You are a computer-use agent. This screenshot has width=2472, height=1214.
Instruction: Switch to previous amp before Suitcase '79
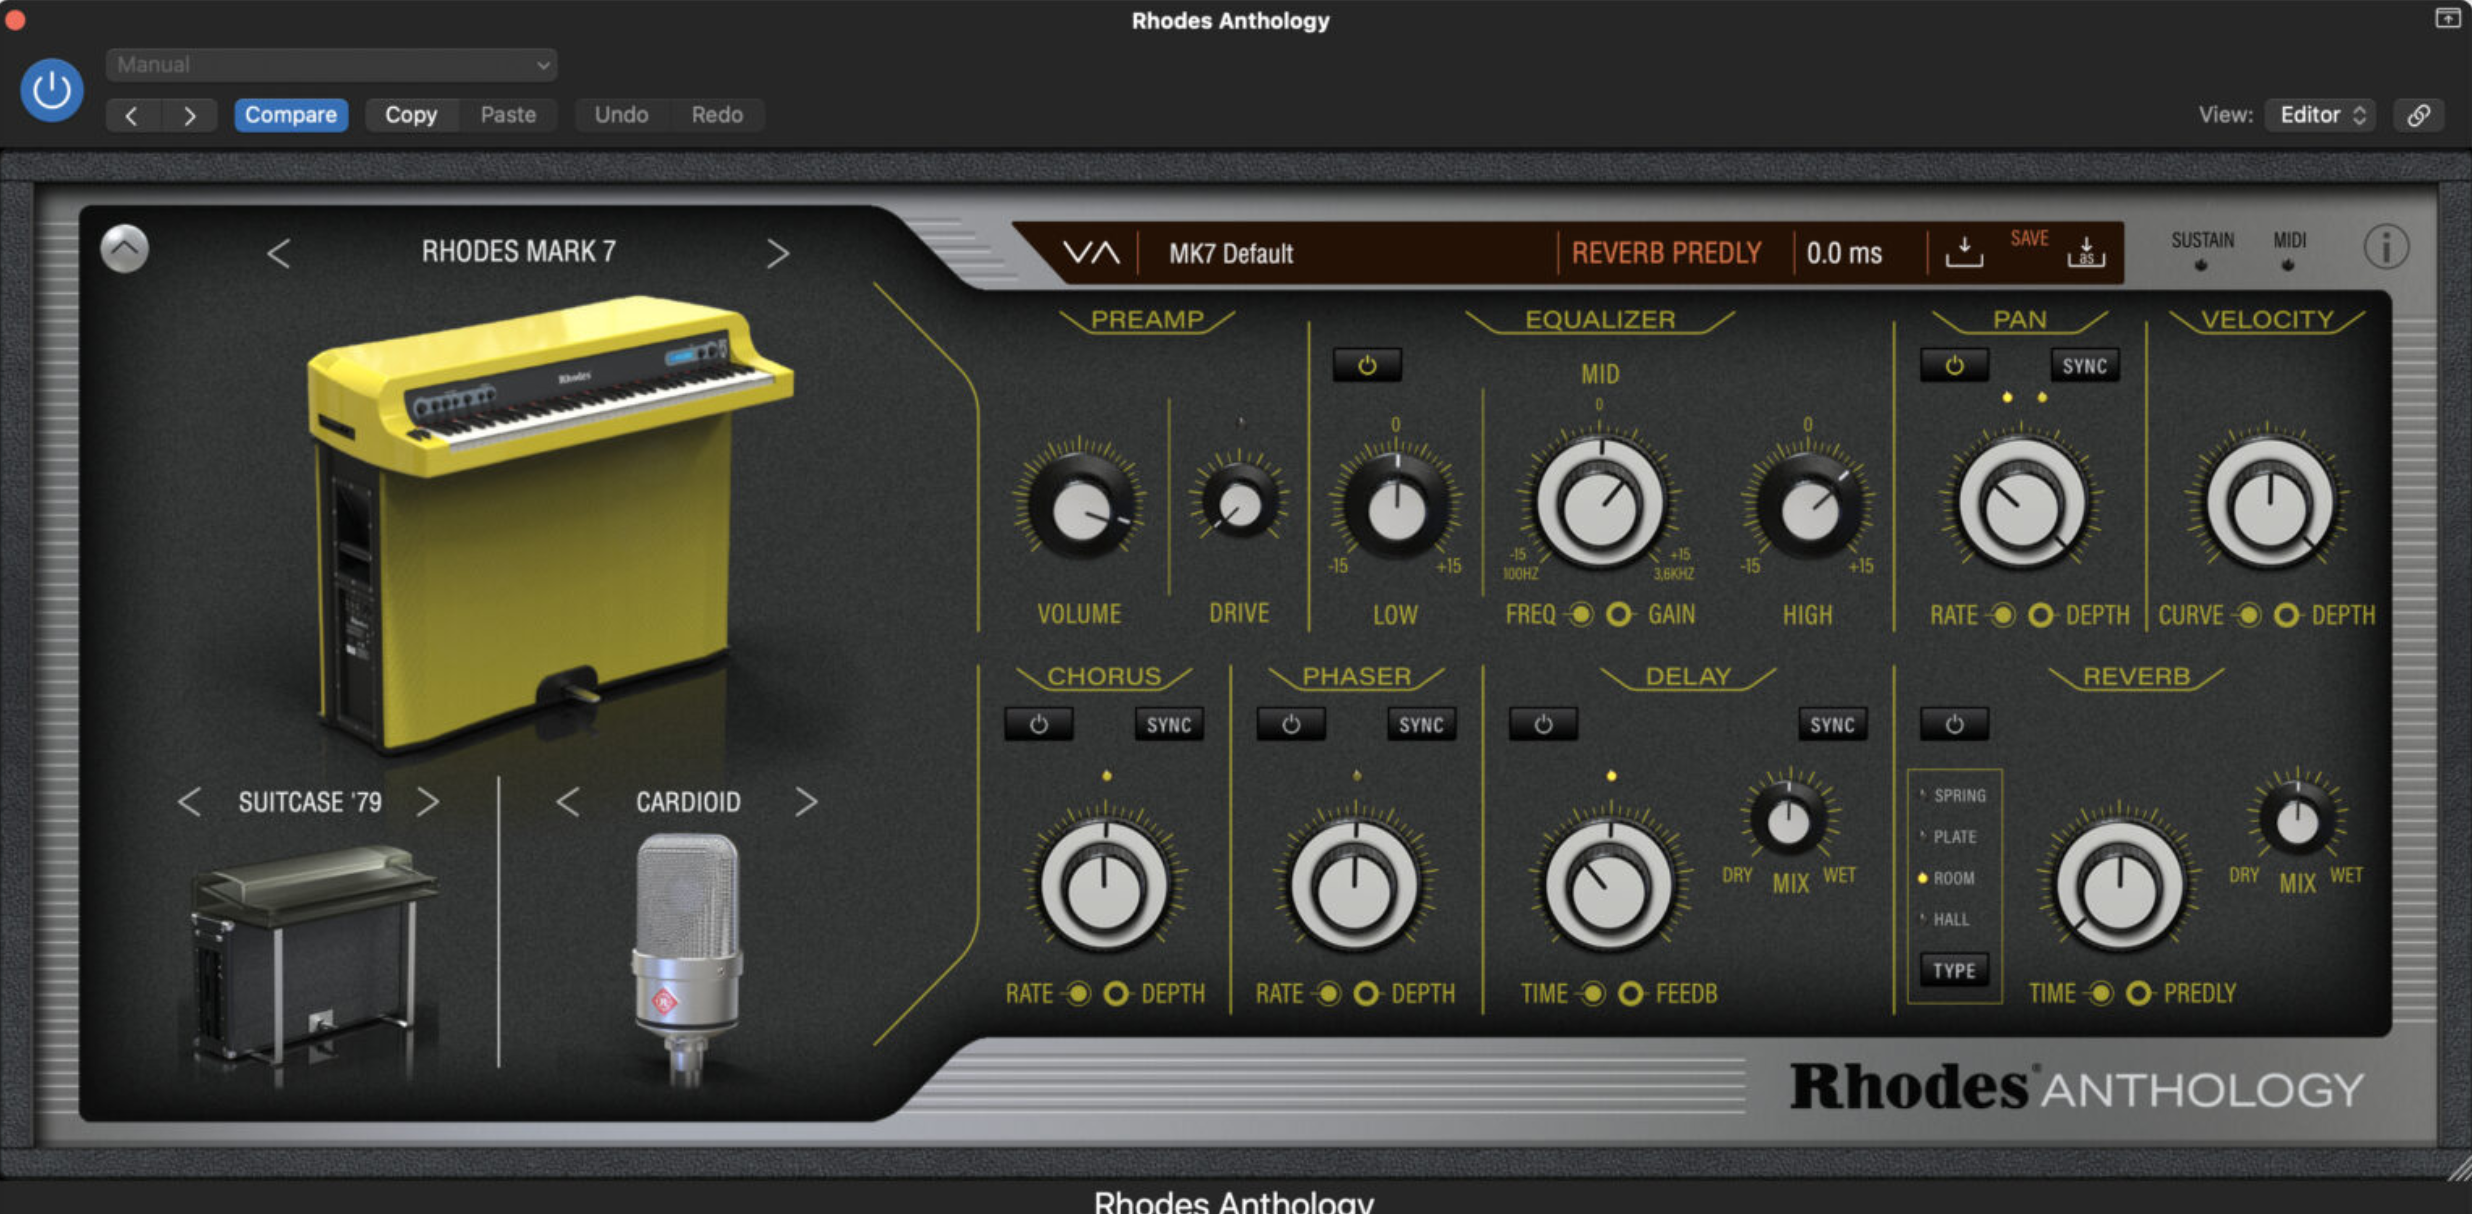click(189, 802)
